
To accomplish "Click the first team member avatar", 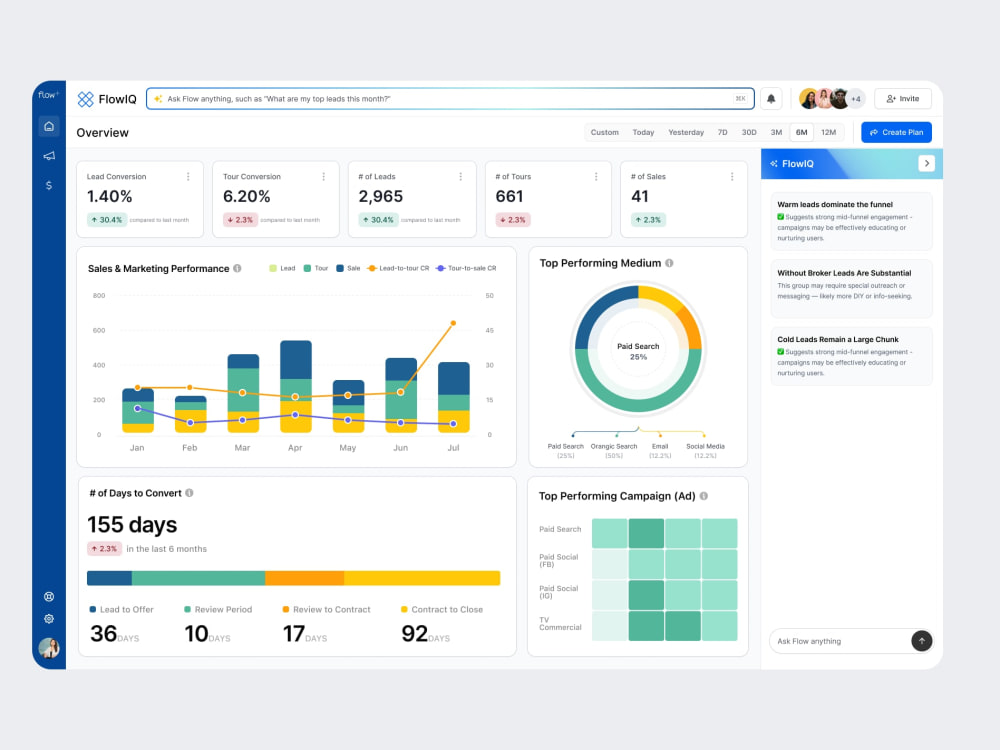I will 809,99.
